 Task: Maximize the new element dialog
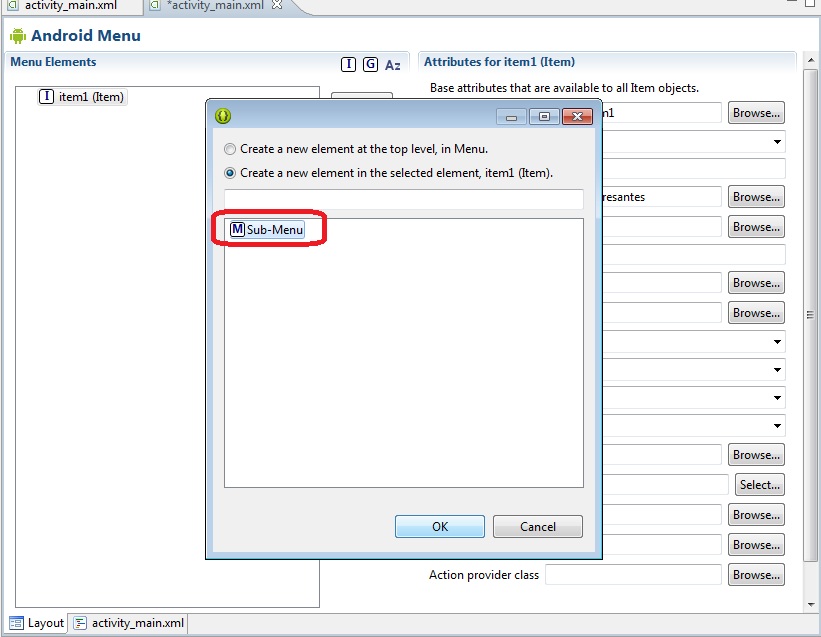pos(544,116)
